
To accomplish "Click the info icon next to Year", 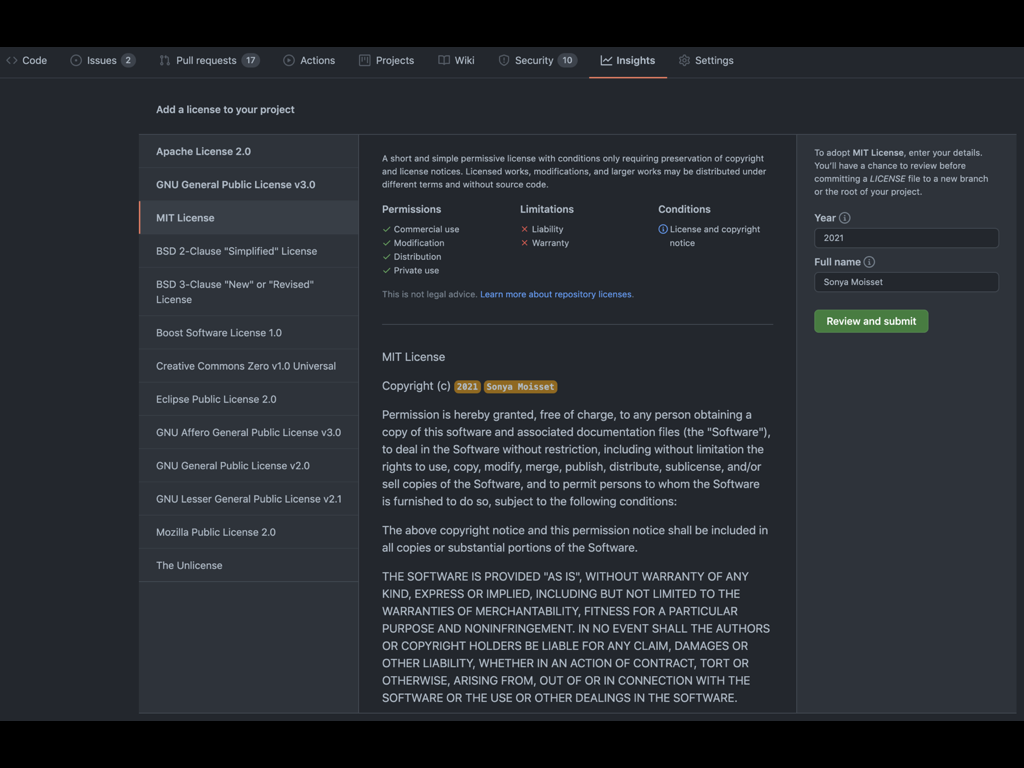I will point(844,217).
